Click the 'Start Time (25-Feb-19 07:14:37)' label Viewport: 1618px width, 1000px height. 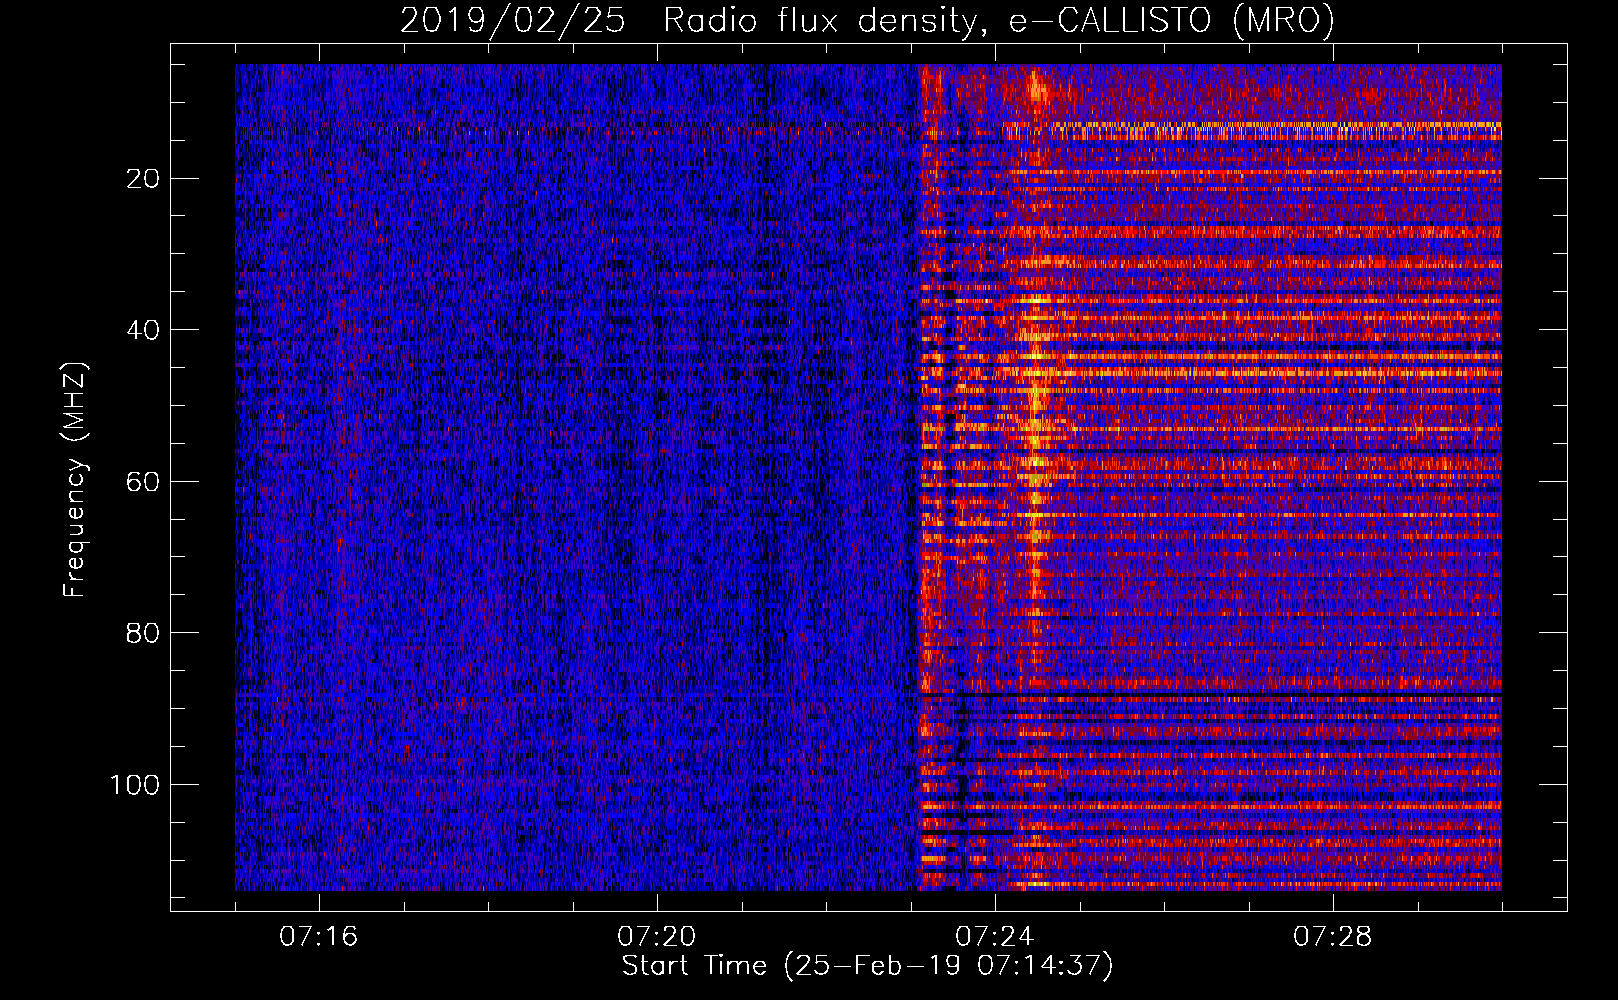[x=867, y=966]
